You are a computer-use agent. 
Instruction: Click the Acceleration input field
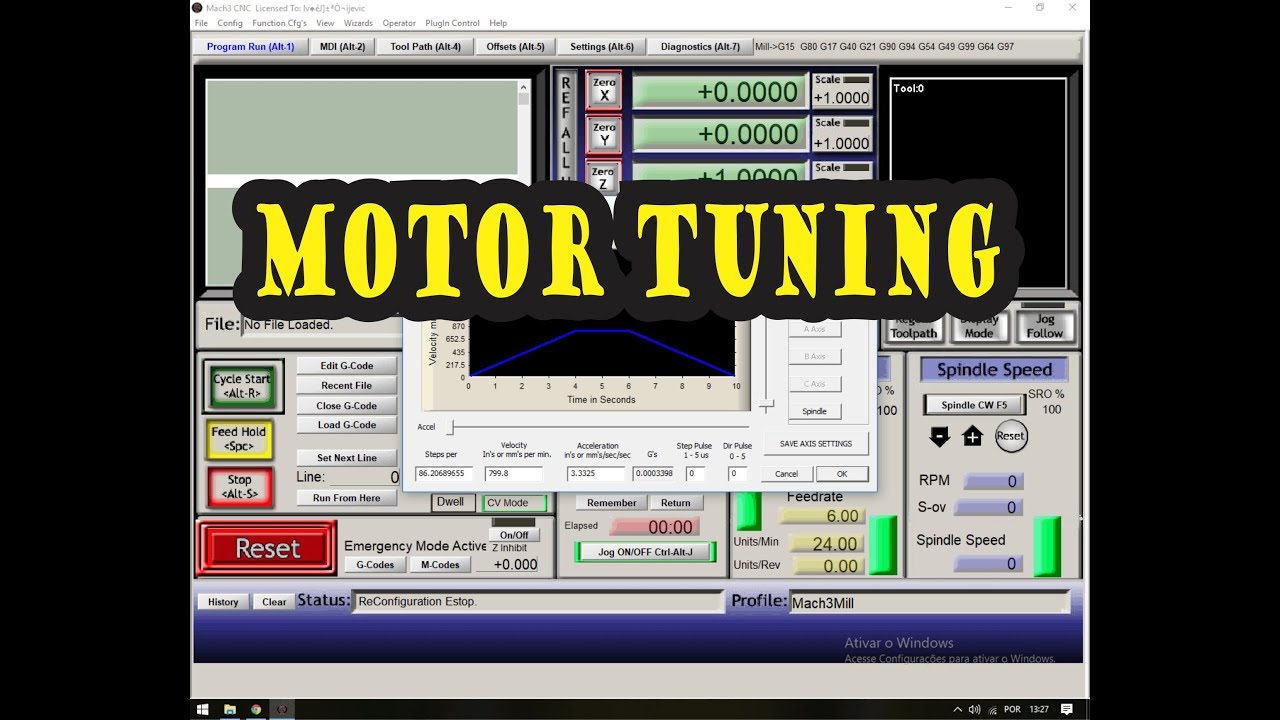[595, 474]
